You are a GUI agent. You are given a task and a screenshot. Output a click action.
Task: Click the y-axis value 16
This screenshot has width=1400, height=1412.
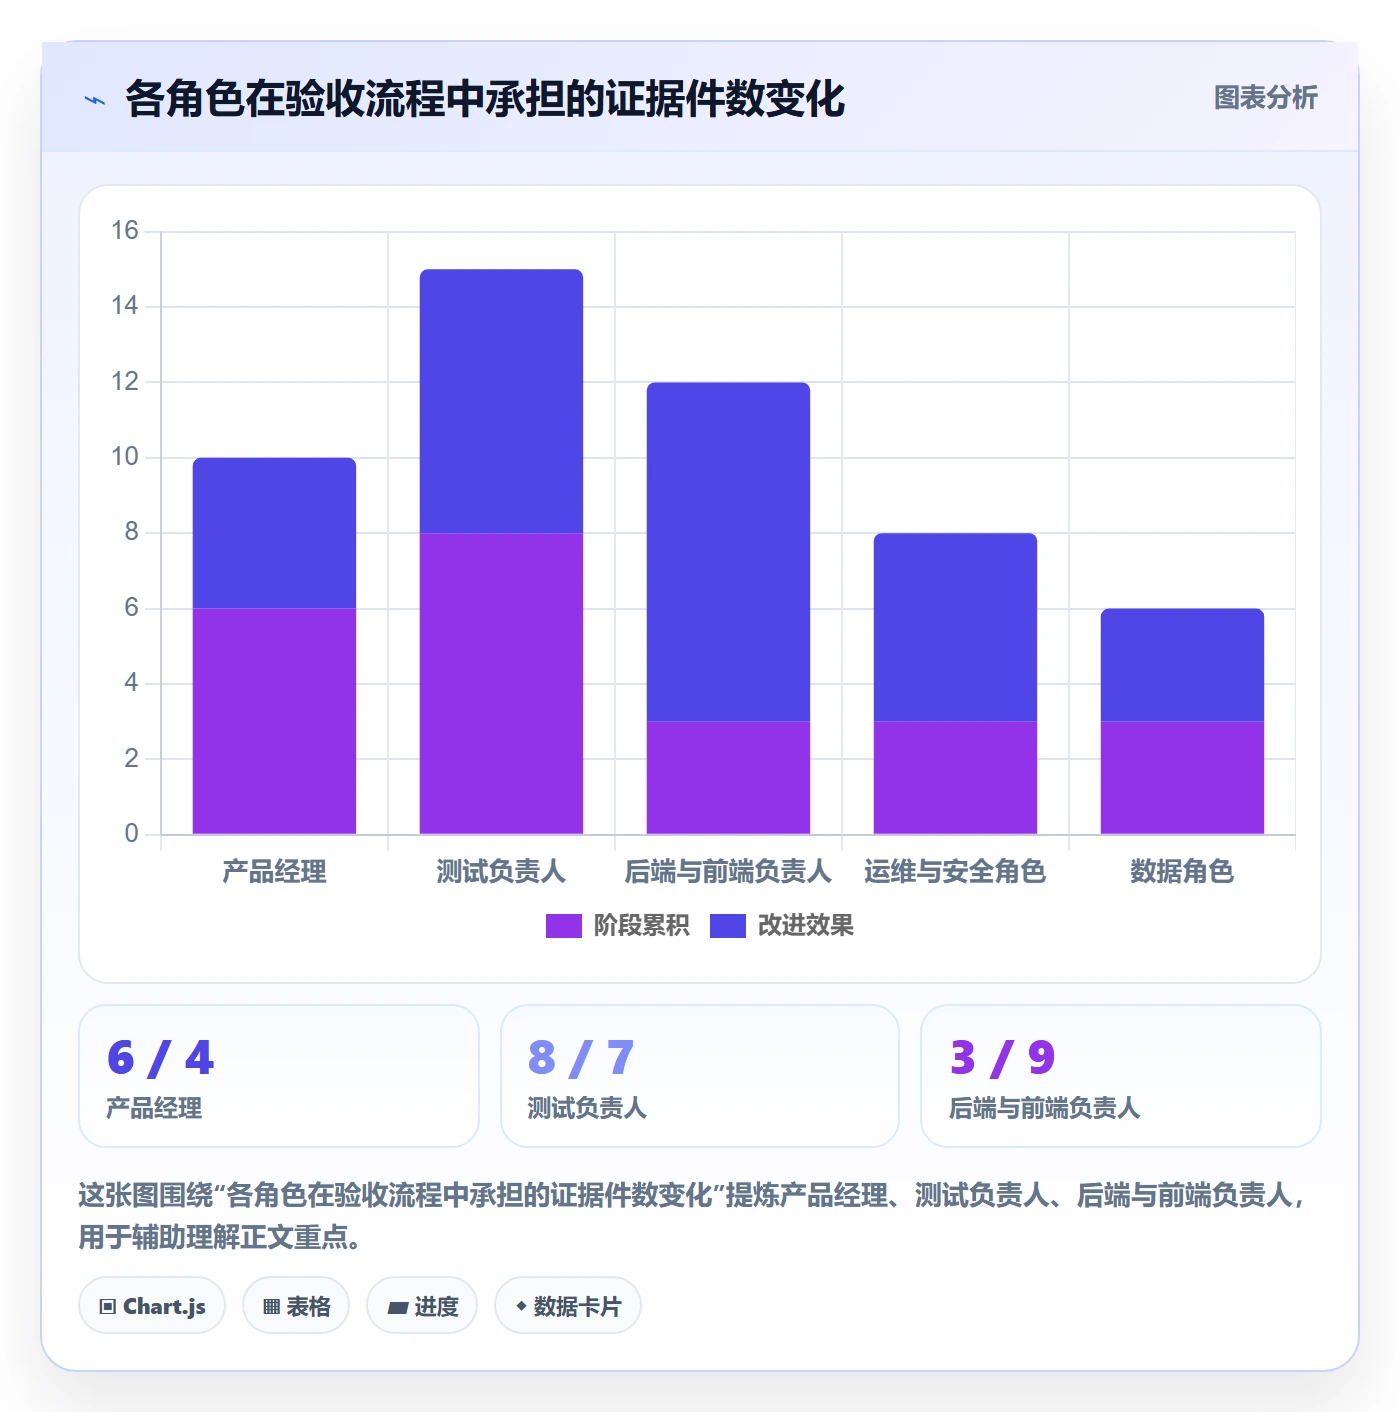click(x=125, y=231)
